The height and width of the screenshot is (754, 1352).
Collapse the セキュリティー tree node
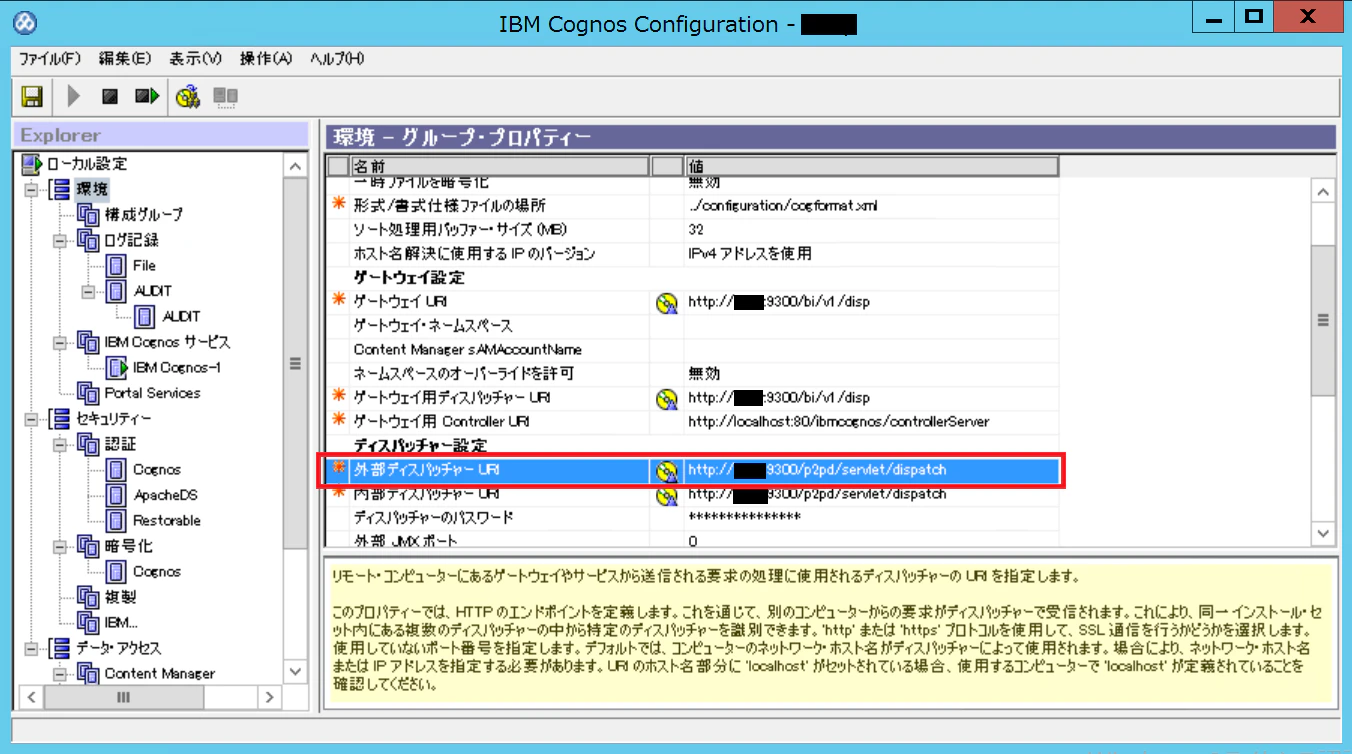tap(31, 418)
